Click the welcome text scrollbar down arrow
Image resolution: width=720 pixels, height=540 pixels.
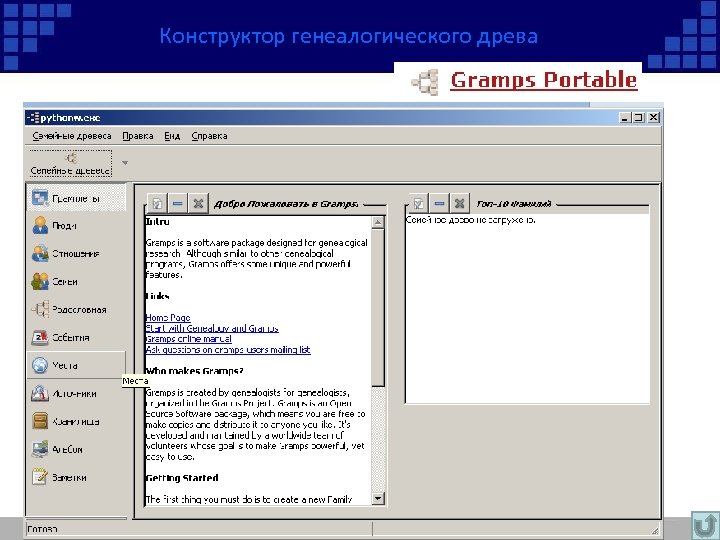[x=378, y=499]
